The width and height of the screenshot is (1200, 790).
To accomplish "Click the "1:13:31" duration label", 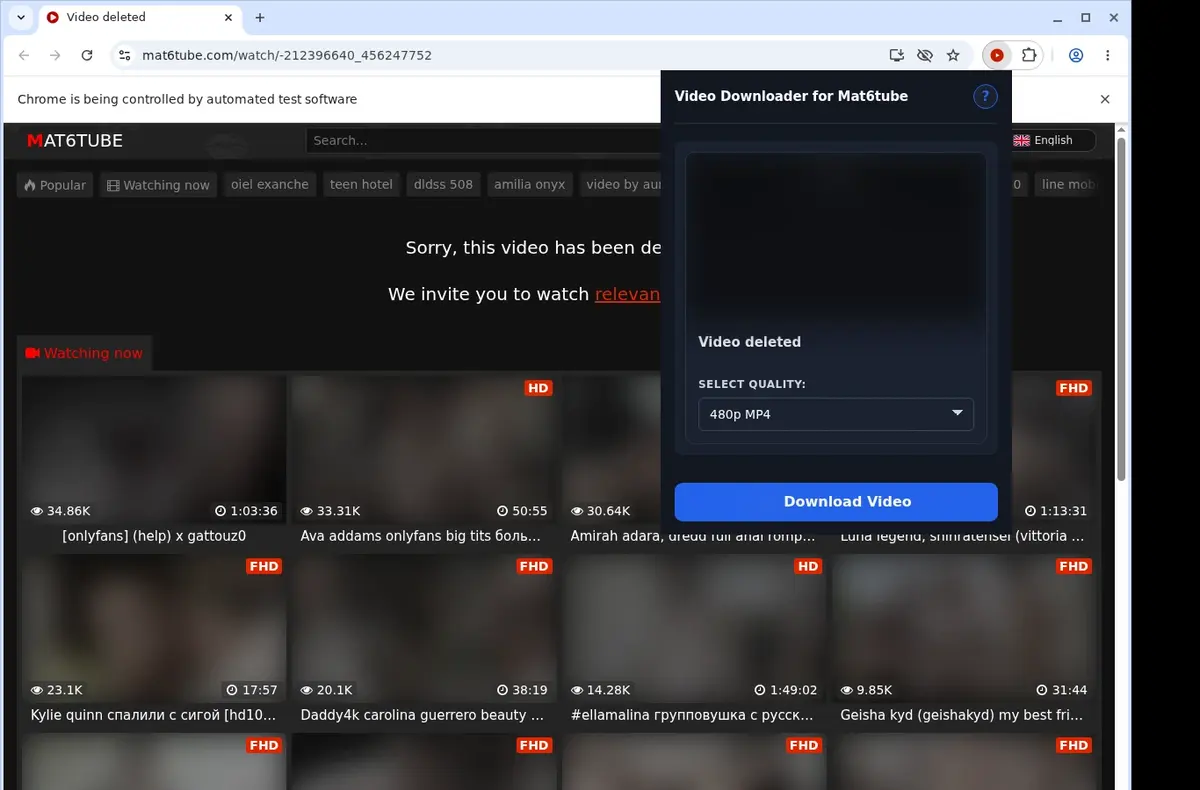I will click(1055, 511).
